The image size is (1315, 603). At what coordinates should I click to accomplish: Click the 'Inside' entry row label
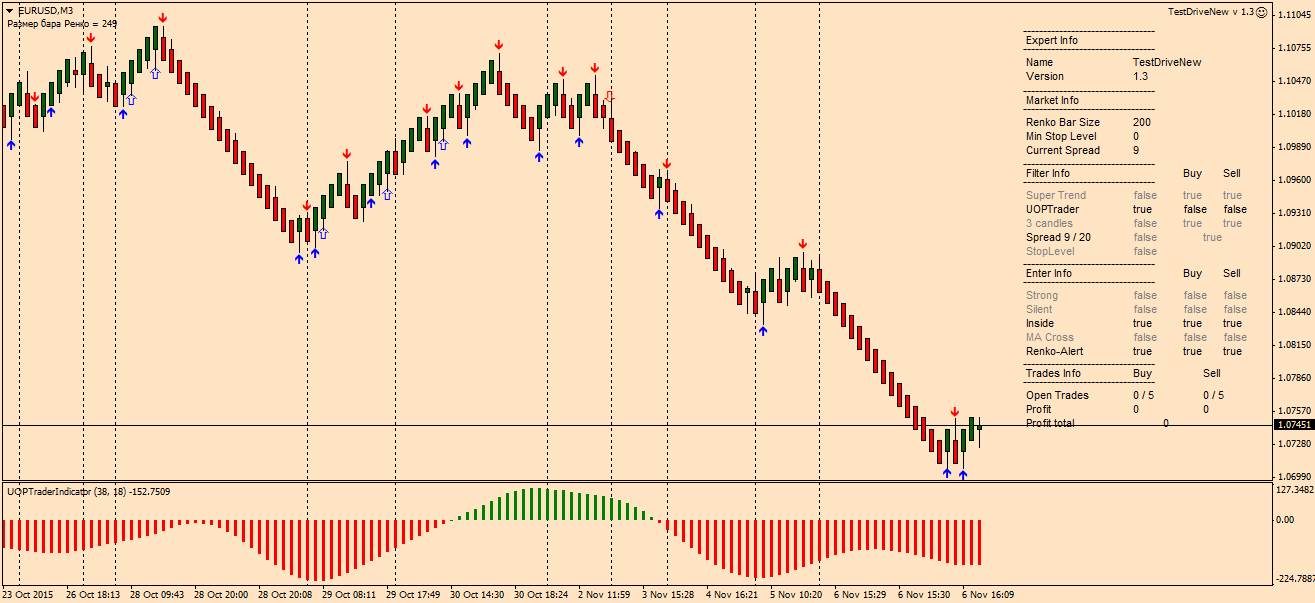click(1040, 323)
